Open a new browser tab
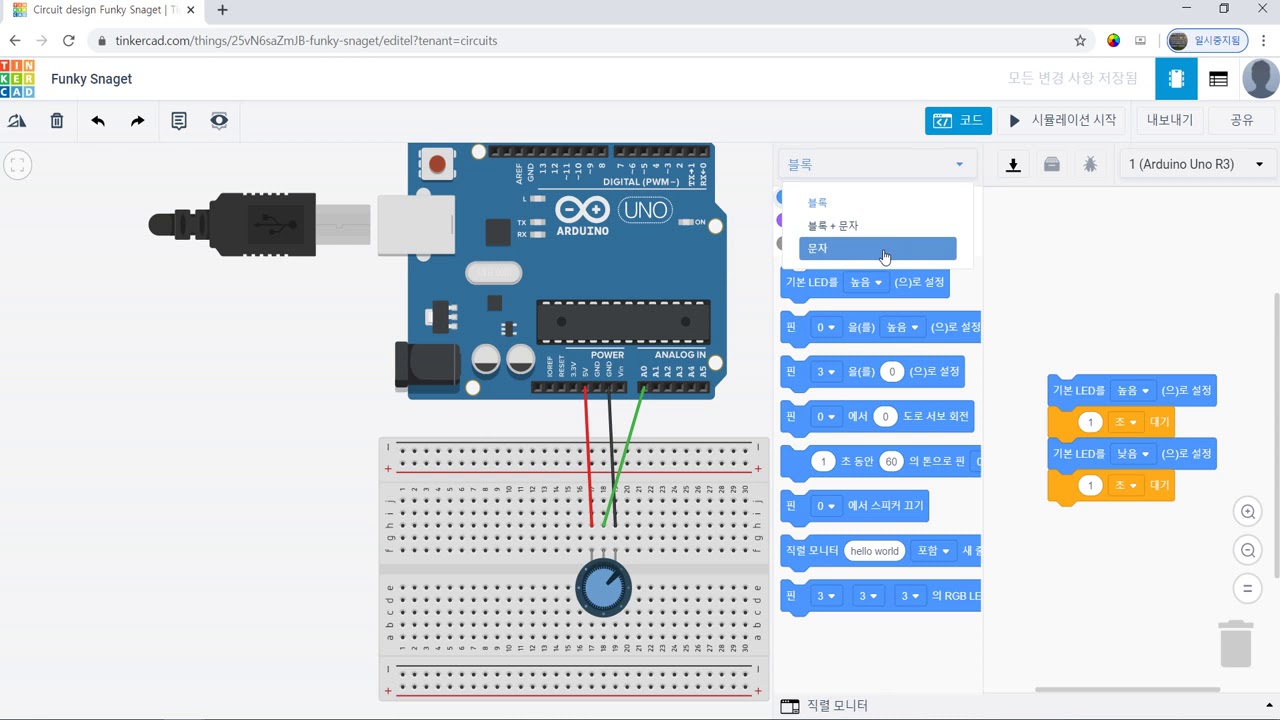 (222, 10)
